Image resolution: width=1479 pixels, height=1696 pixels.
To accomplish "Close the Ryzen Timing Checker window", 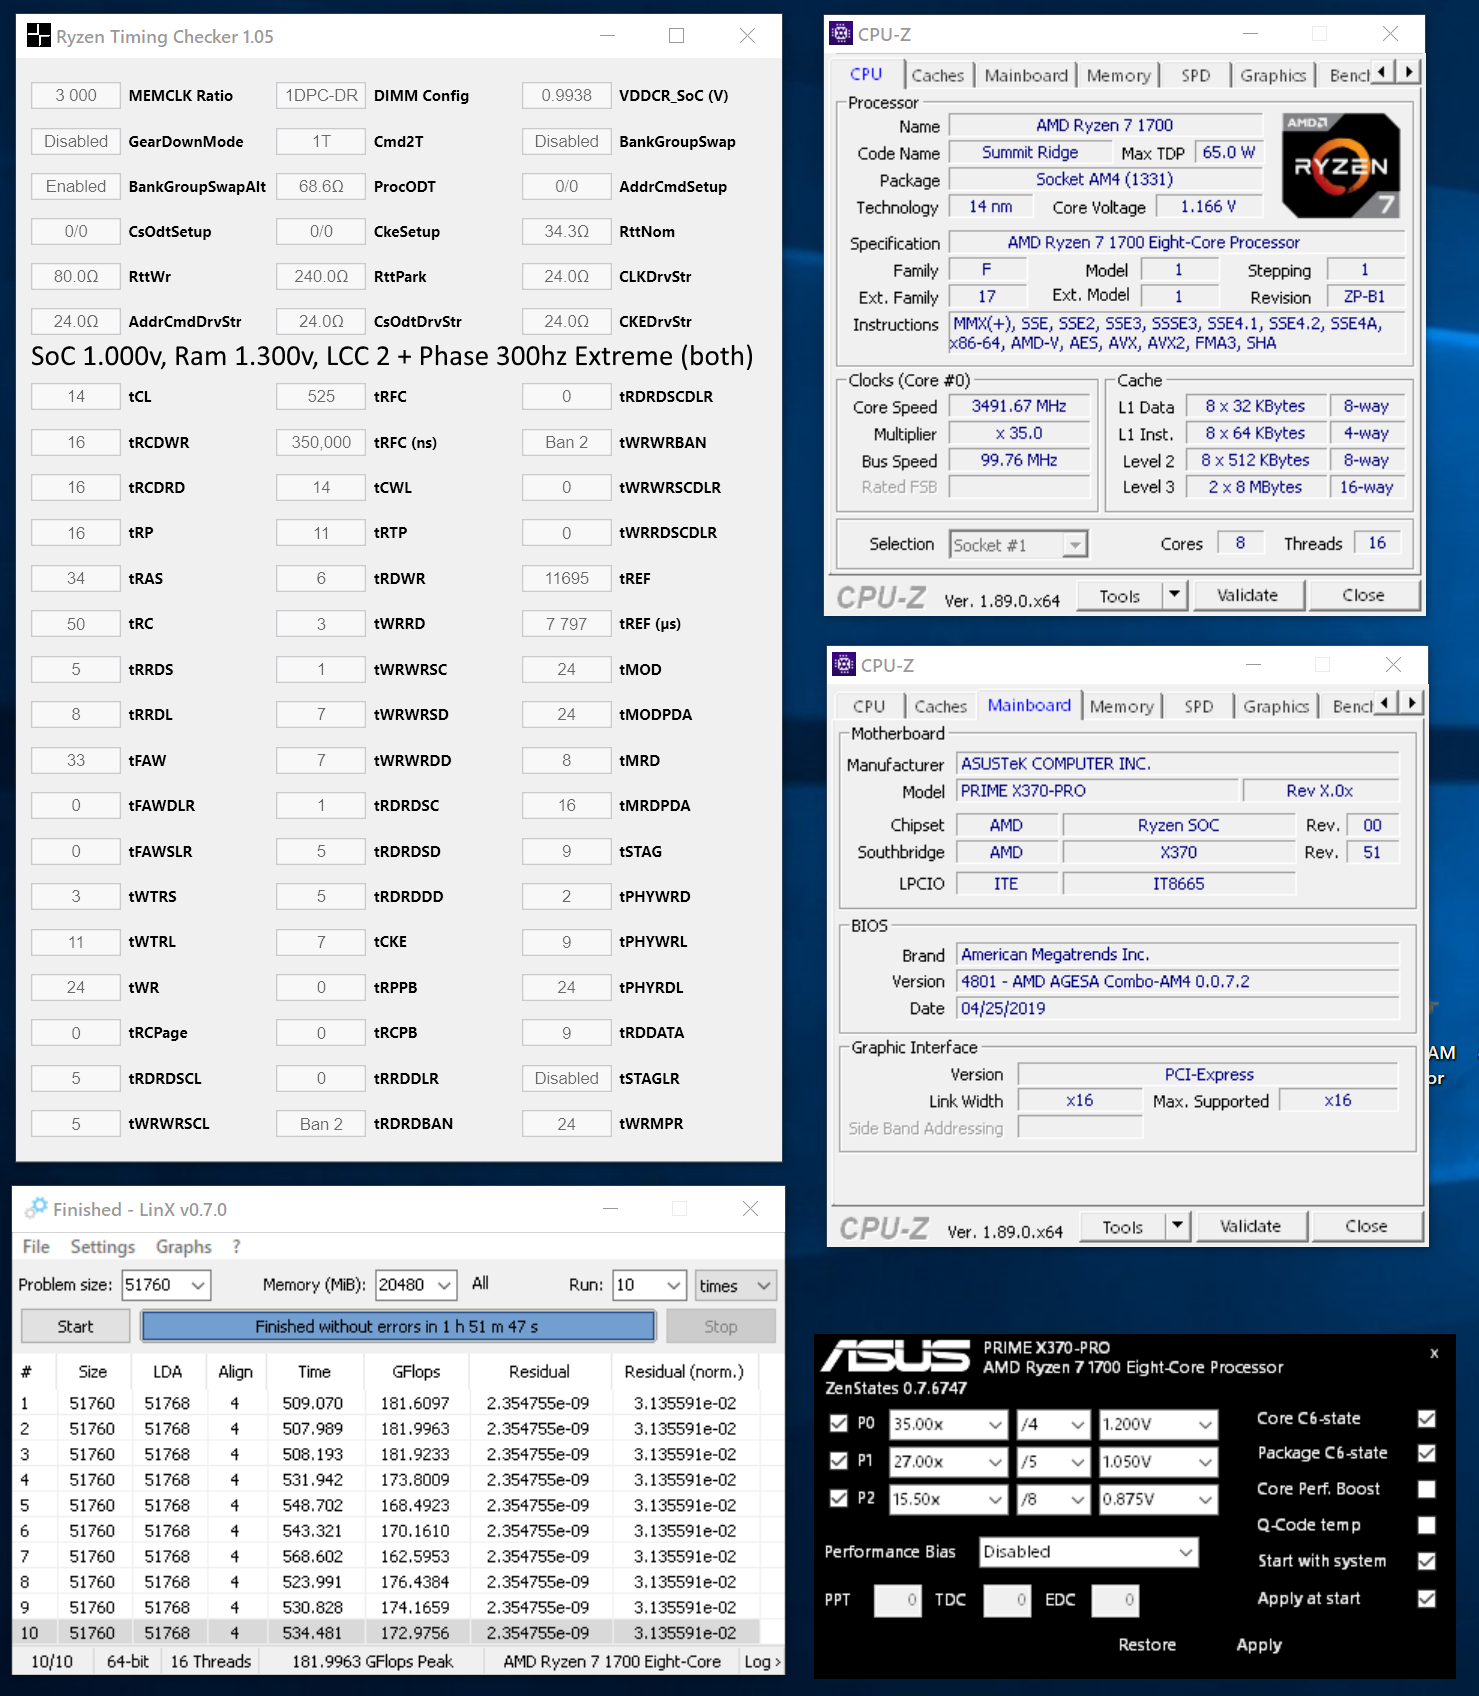I will click(747, 36).
